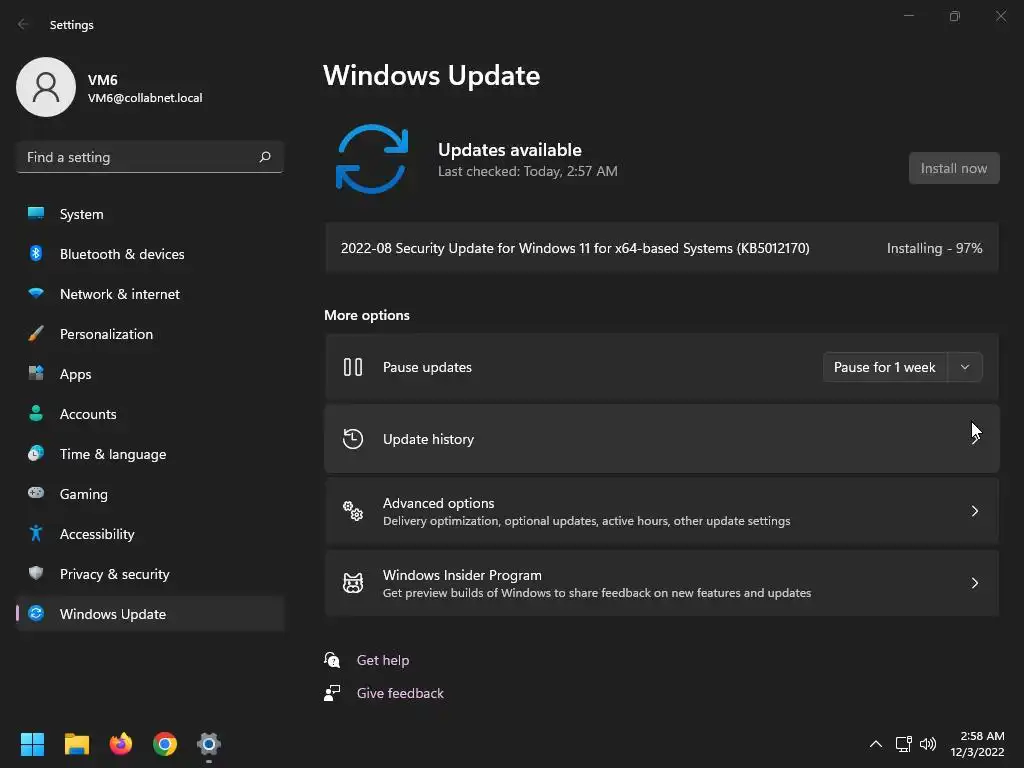Click the Installing - 97% status text
This screenshot has width=1024, height=768.
pos(935,248)
